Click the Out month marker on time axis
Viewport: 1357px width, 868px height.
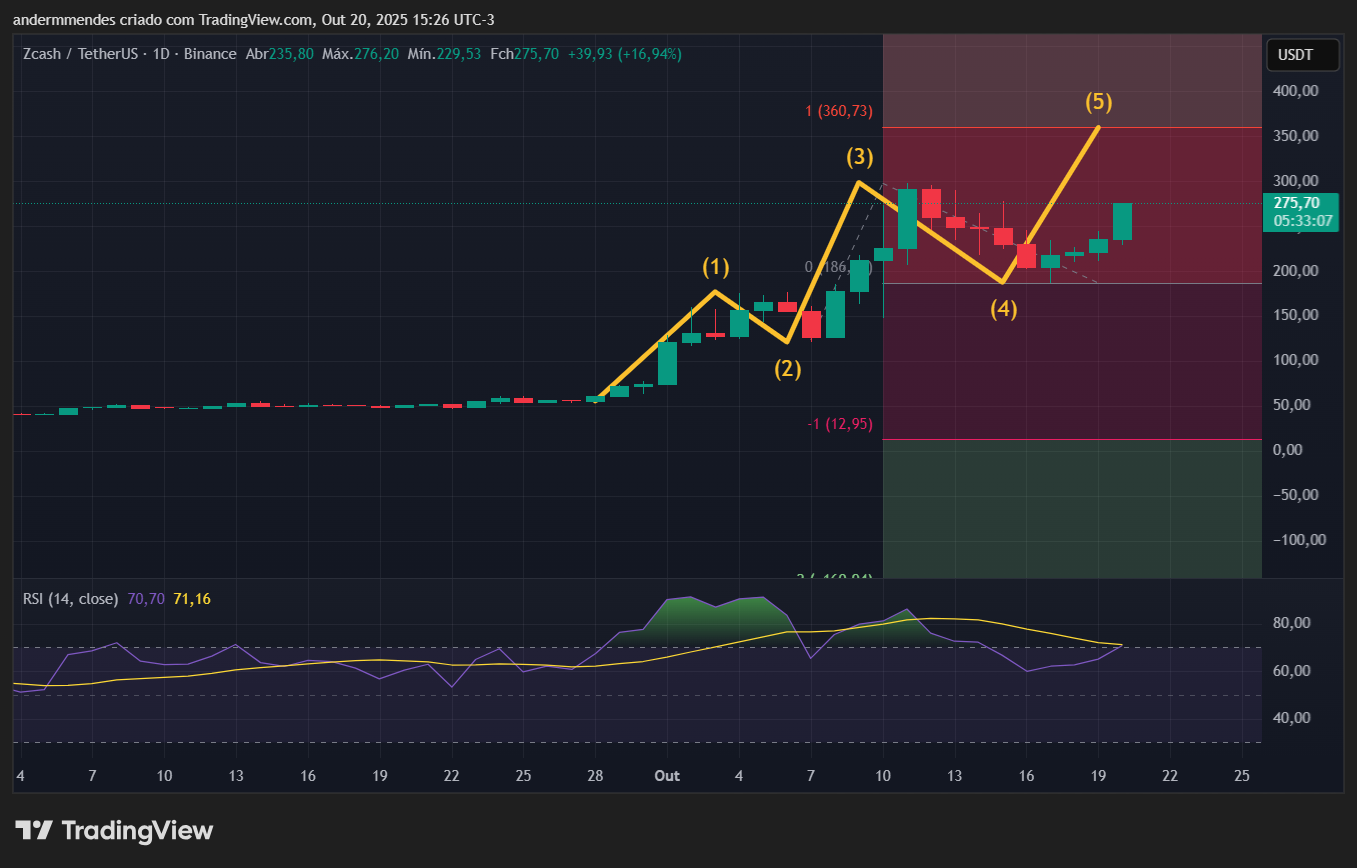tap(666, 776)
